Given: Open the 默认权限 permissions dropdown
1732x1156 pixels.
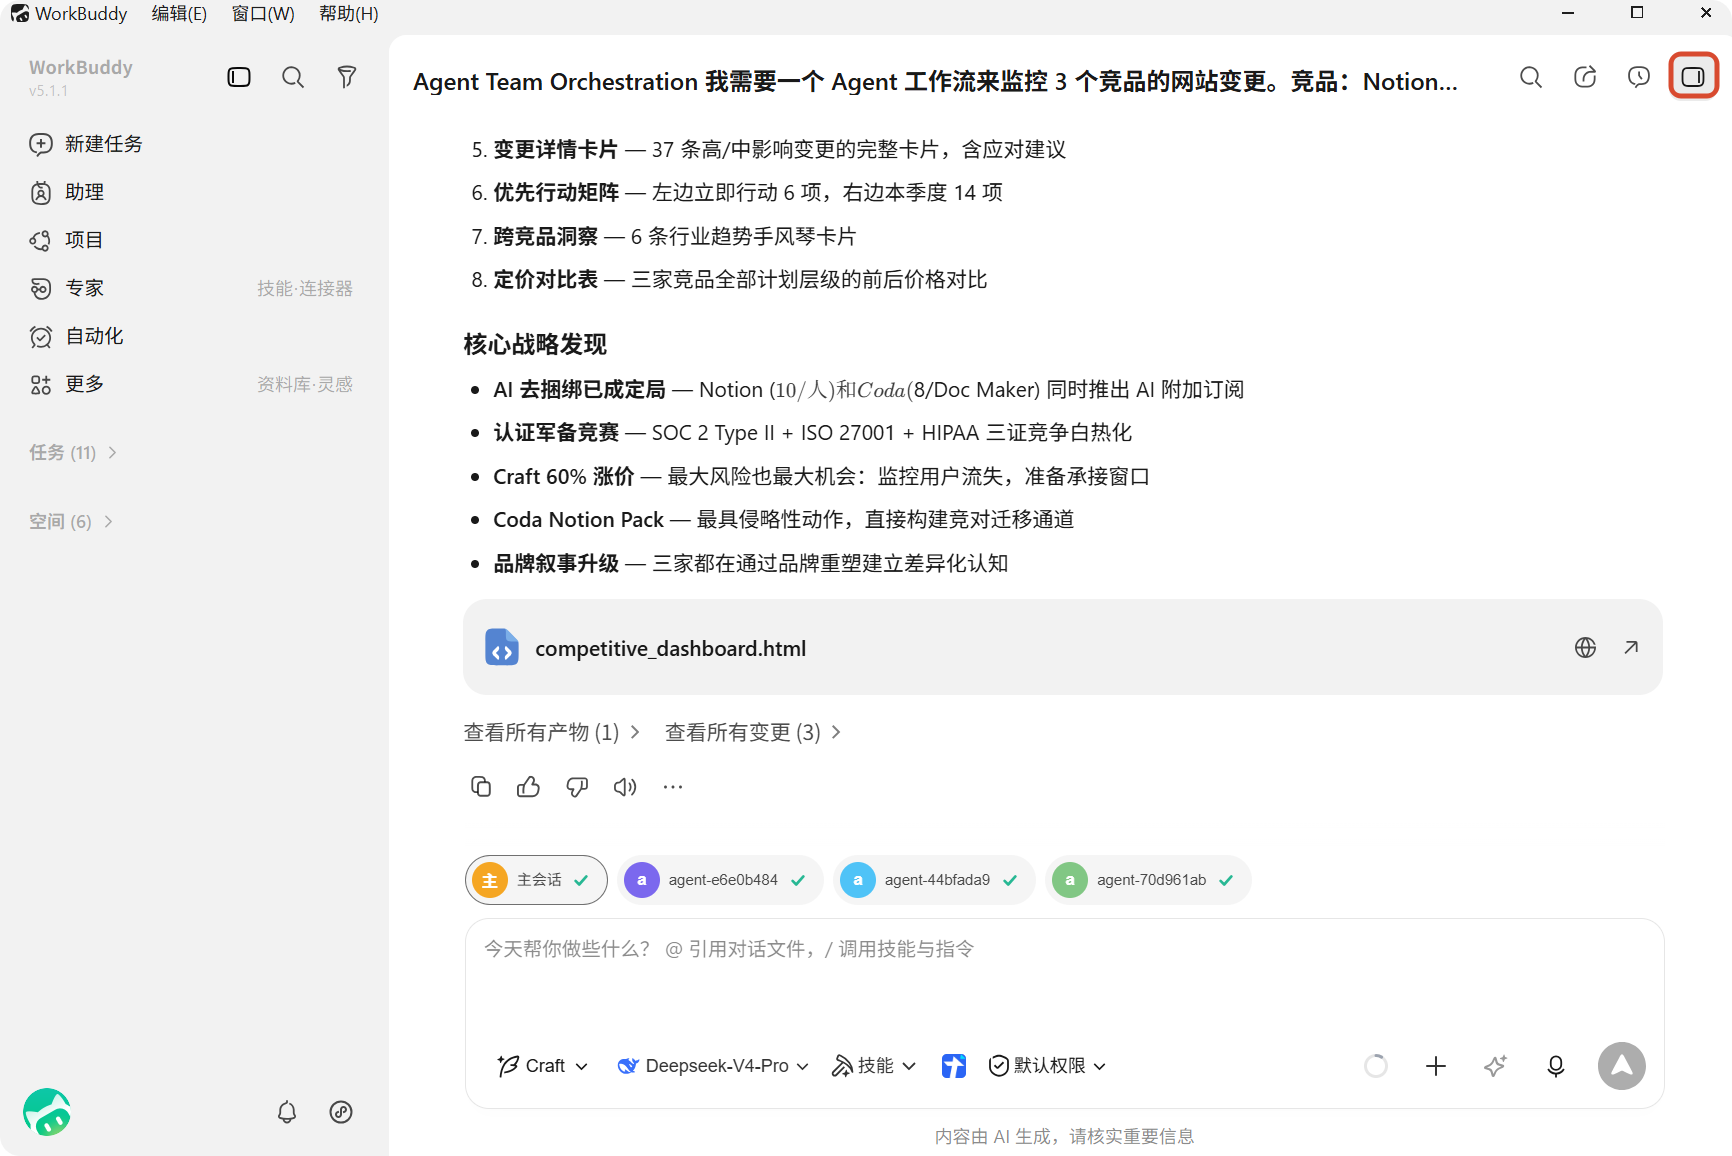Looking at the screenshot, I should [x=1047, y=1066].
